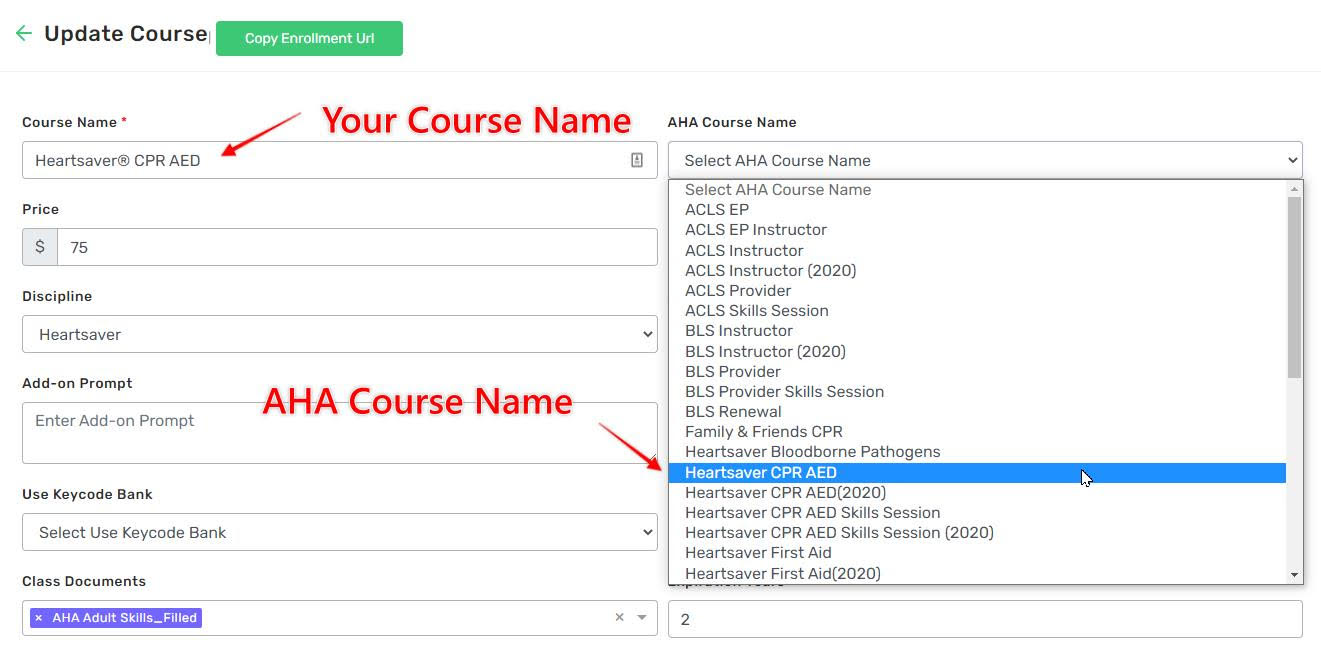
Task: Select the highlighted Heartsaver CPR AED option
Action: coord(978,472)
